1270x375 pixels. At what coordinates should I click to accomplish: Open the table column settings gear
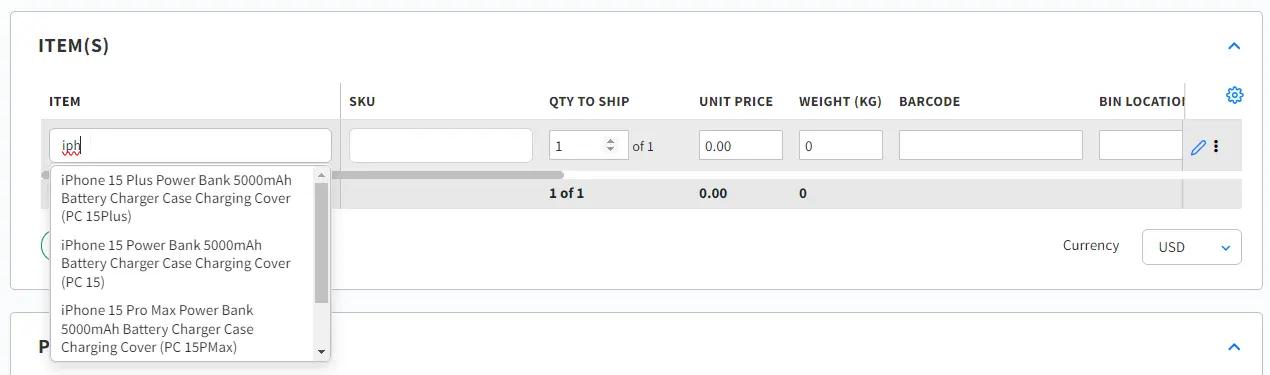tap(1234, 95)
